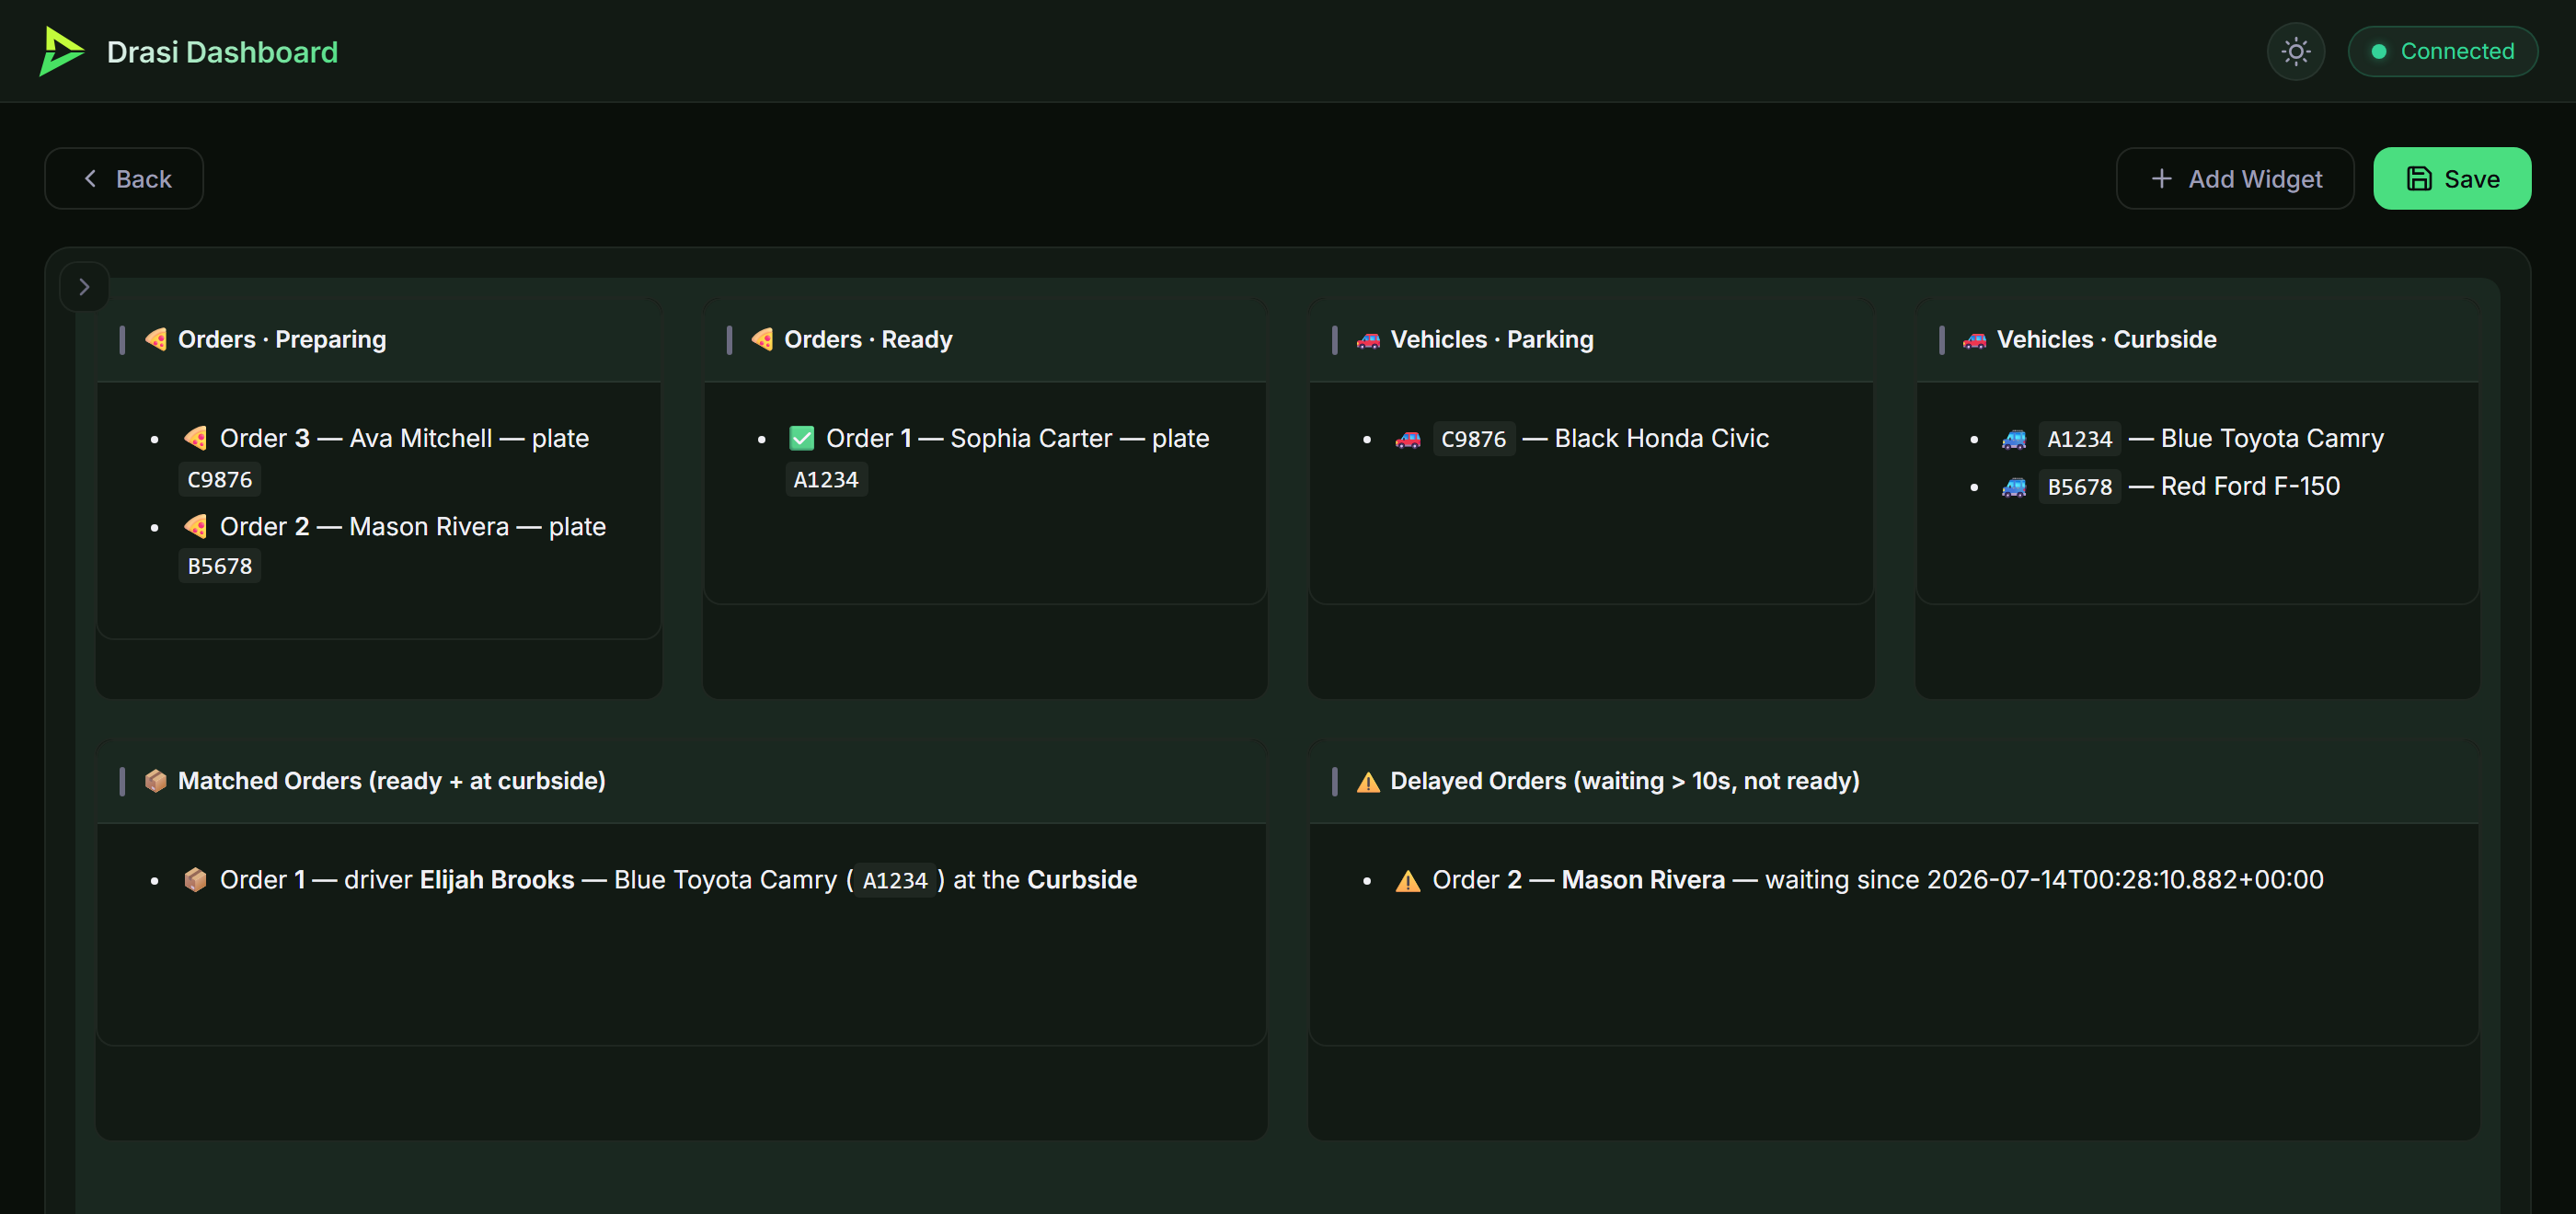Image resolution: width=2576 pixels, height=1214 pixels.
Task: Select the Vehicles · Parking widget title
Action: click(x=1492, y=339)
